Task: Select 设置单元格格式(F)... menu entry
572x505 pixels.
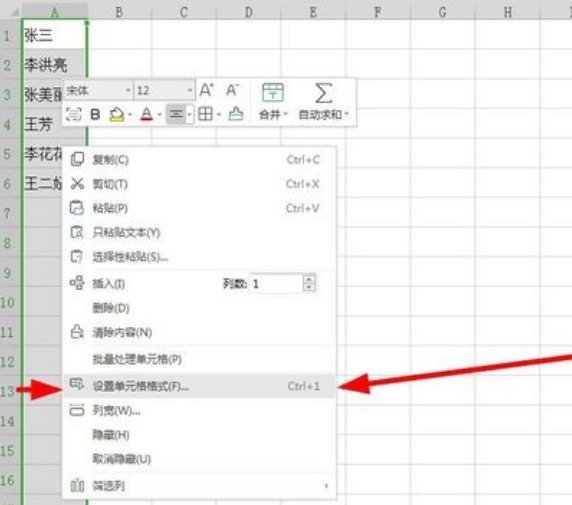Action: point(199,386)
